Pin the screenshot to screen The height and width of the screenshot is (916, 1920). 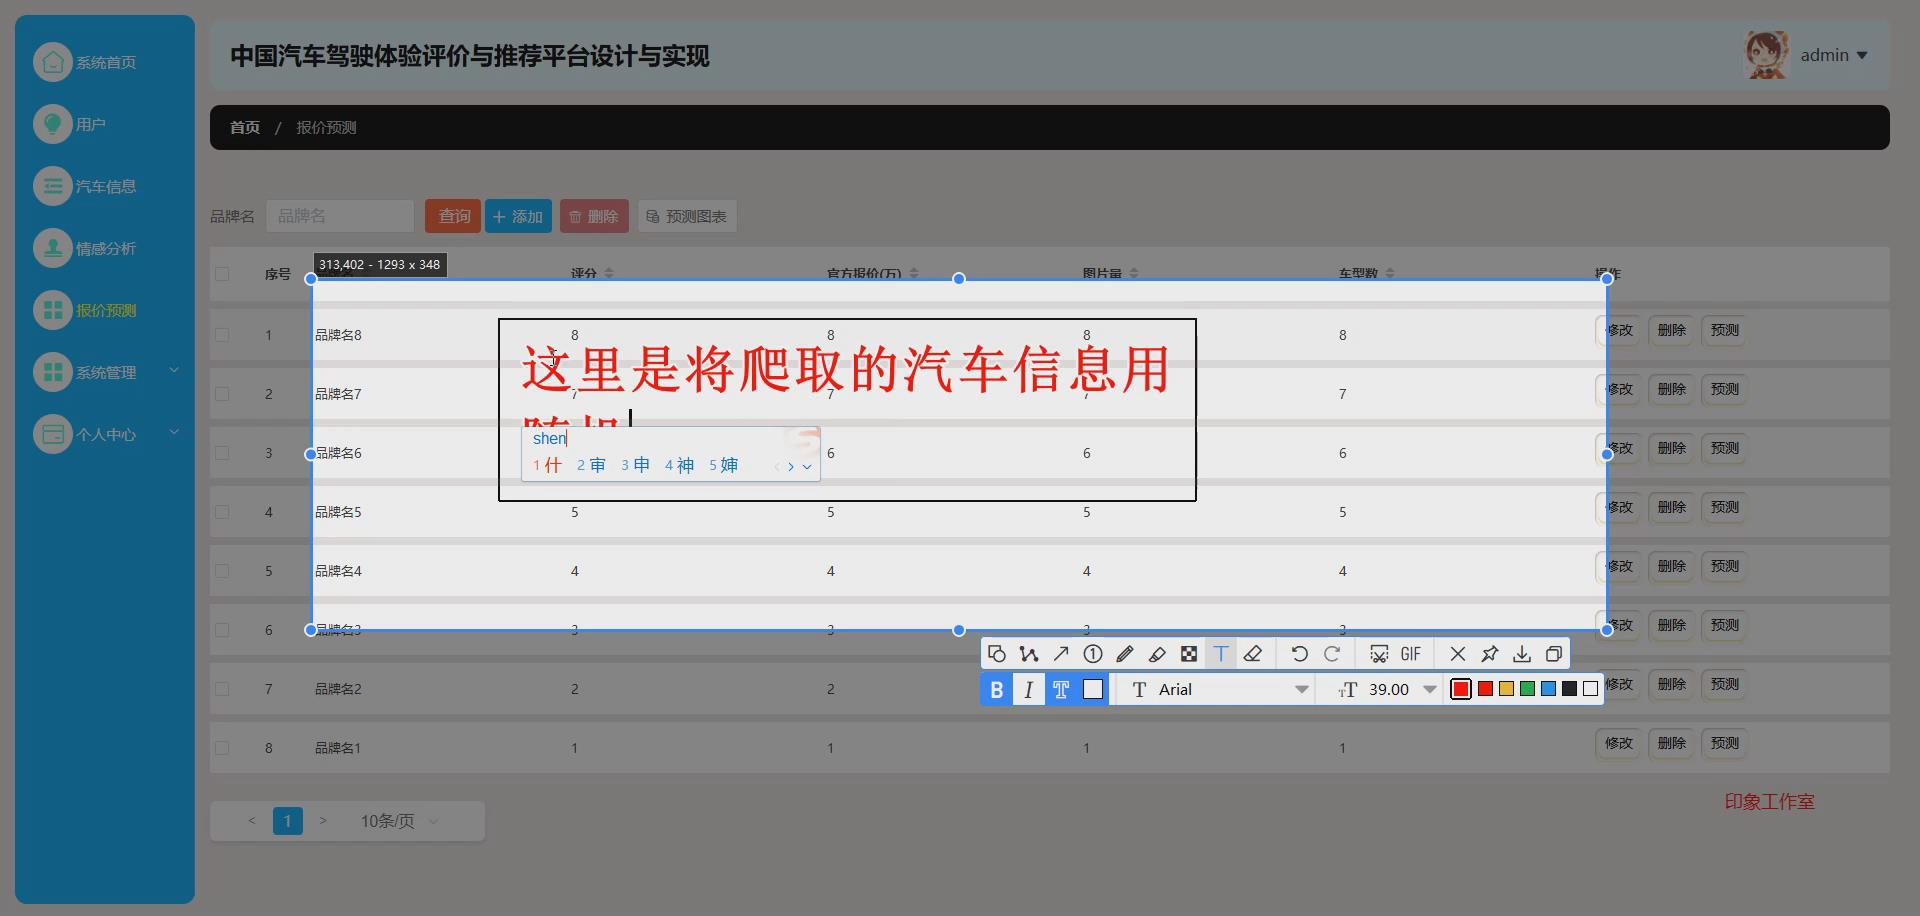click(x=1489, y=653)
